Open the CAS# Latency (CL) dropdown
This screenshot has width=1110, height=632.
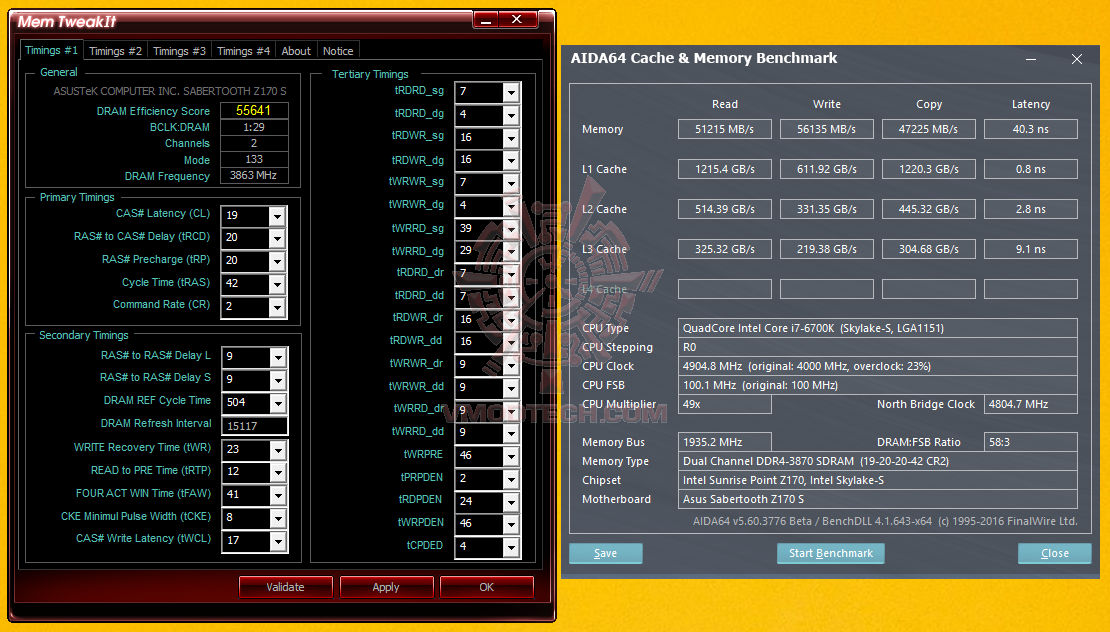(278, 216)
